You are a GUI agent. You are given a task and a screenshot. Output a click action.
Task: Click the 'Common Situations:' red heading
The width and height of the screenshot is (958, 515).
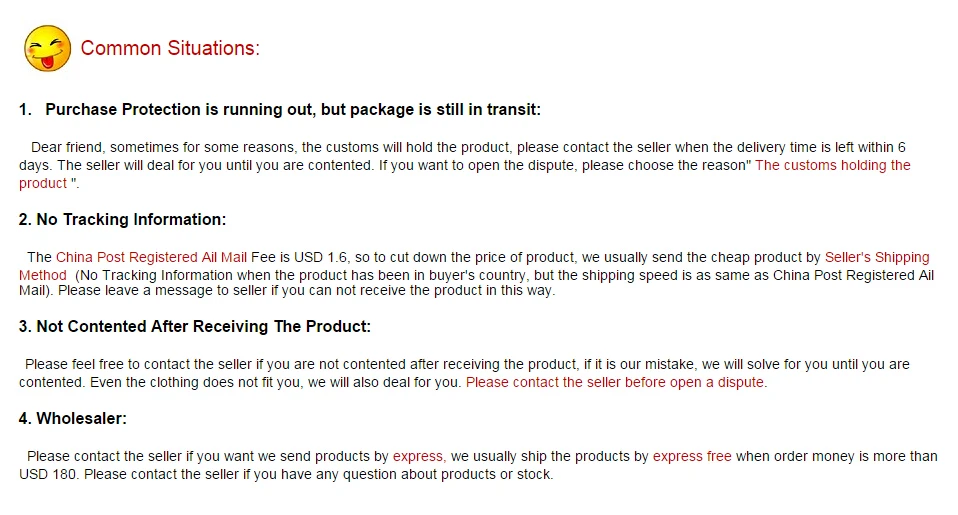[170, 48]
